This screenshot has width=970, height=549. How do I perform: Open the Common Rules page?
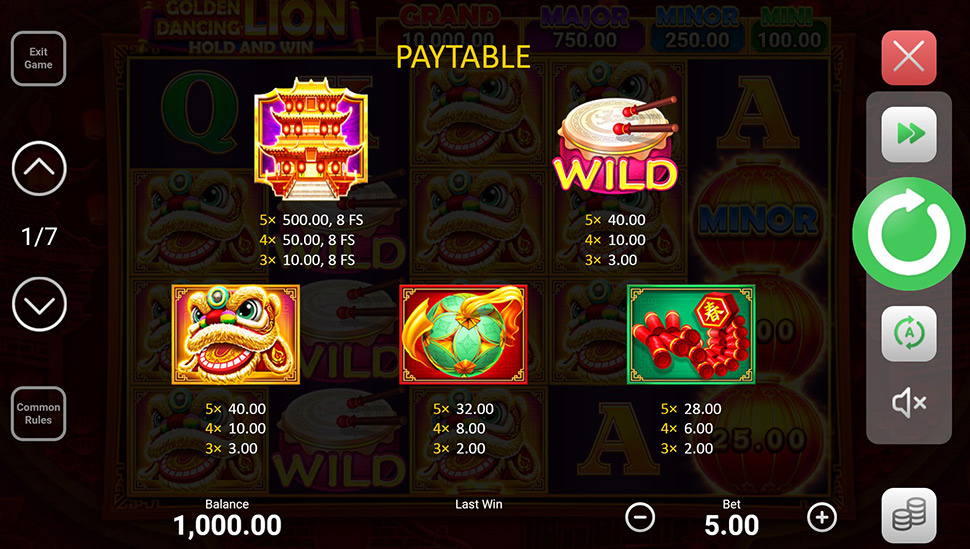[38, 413]
